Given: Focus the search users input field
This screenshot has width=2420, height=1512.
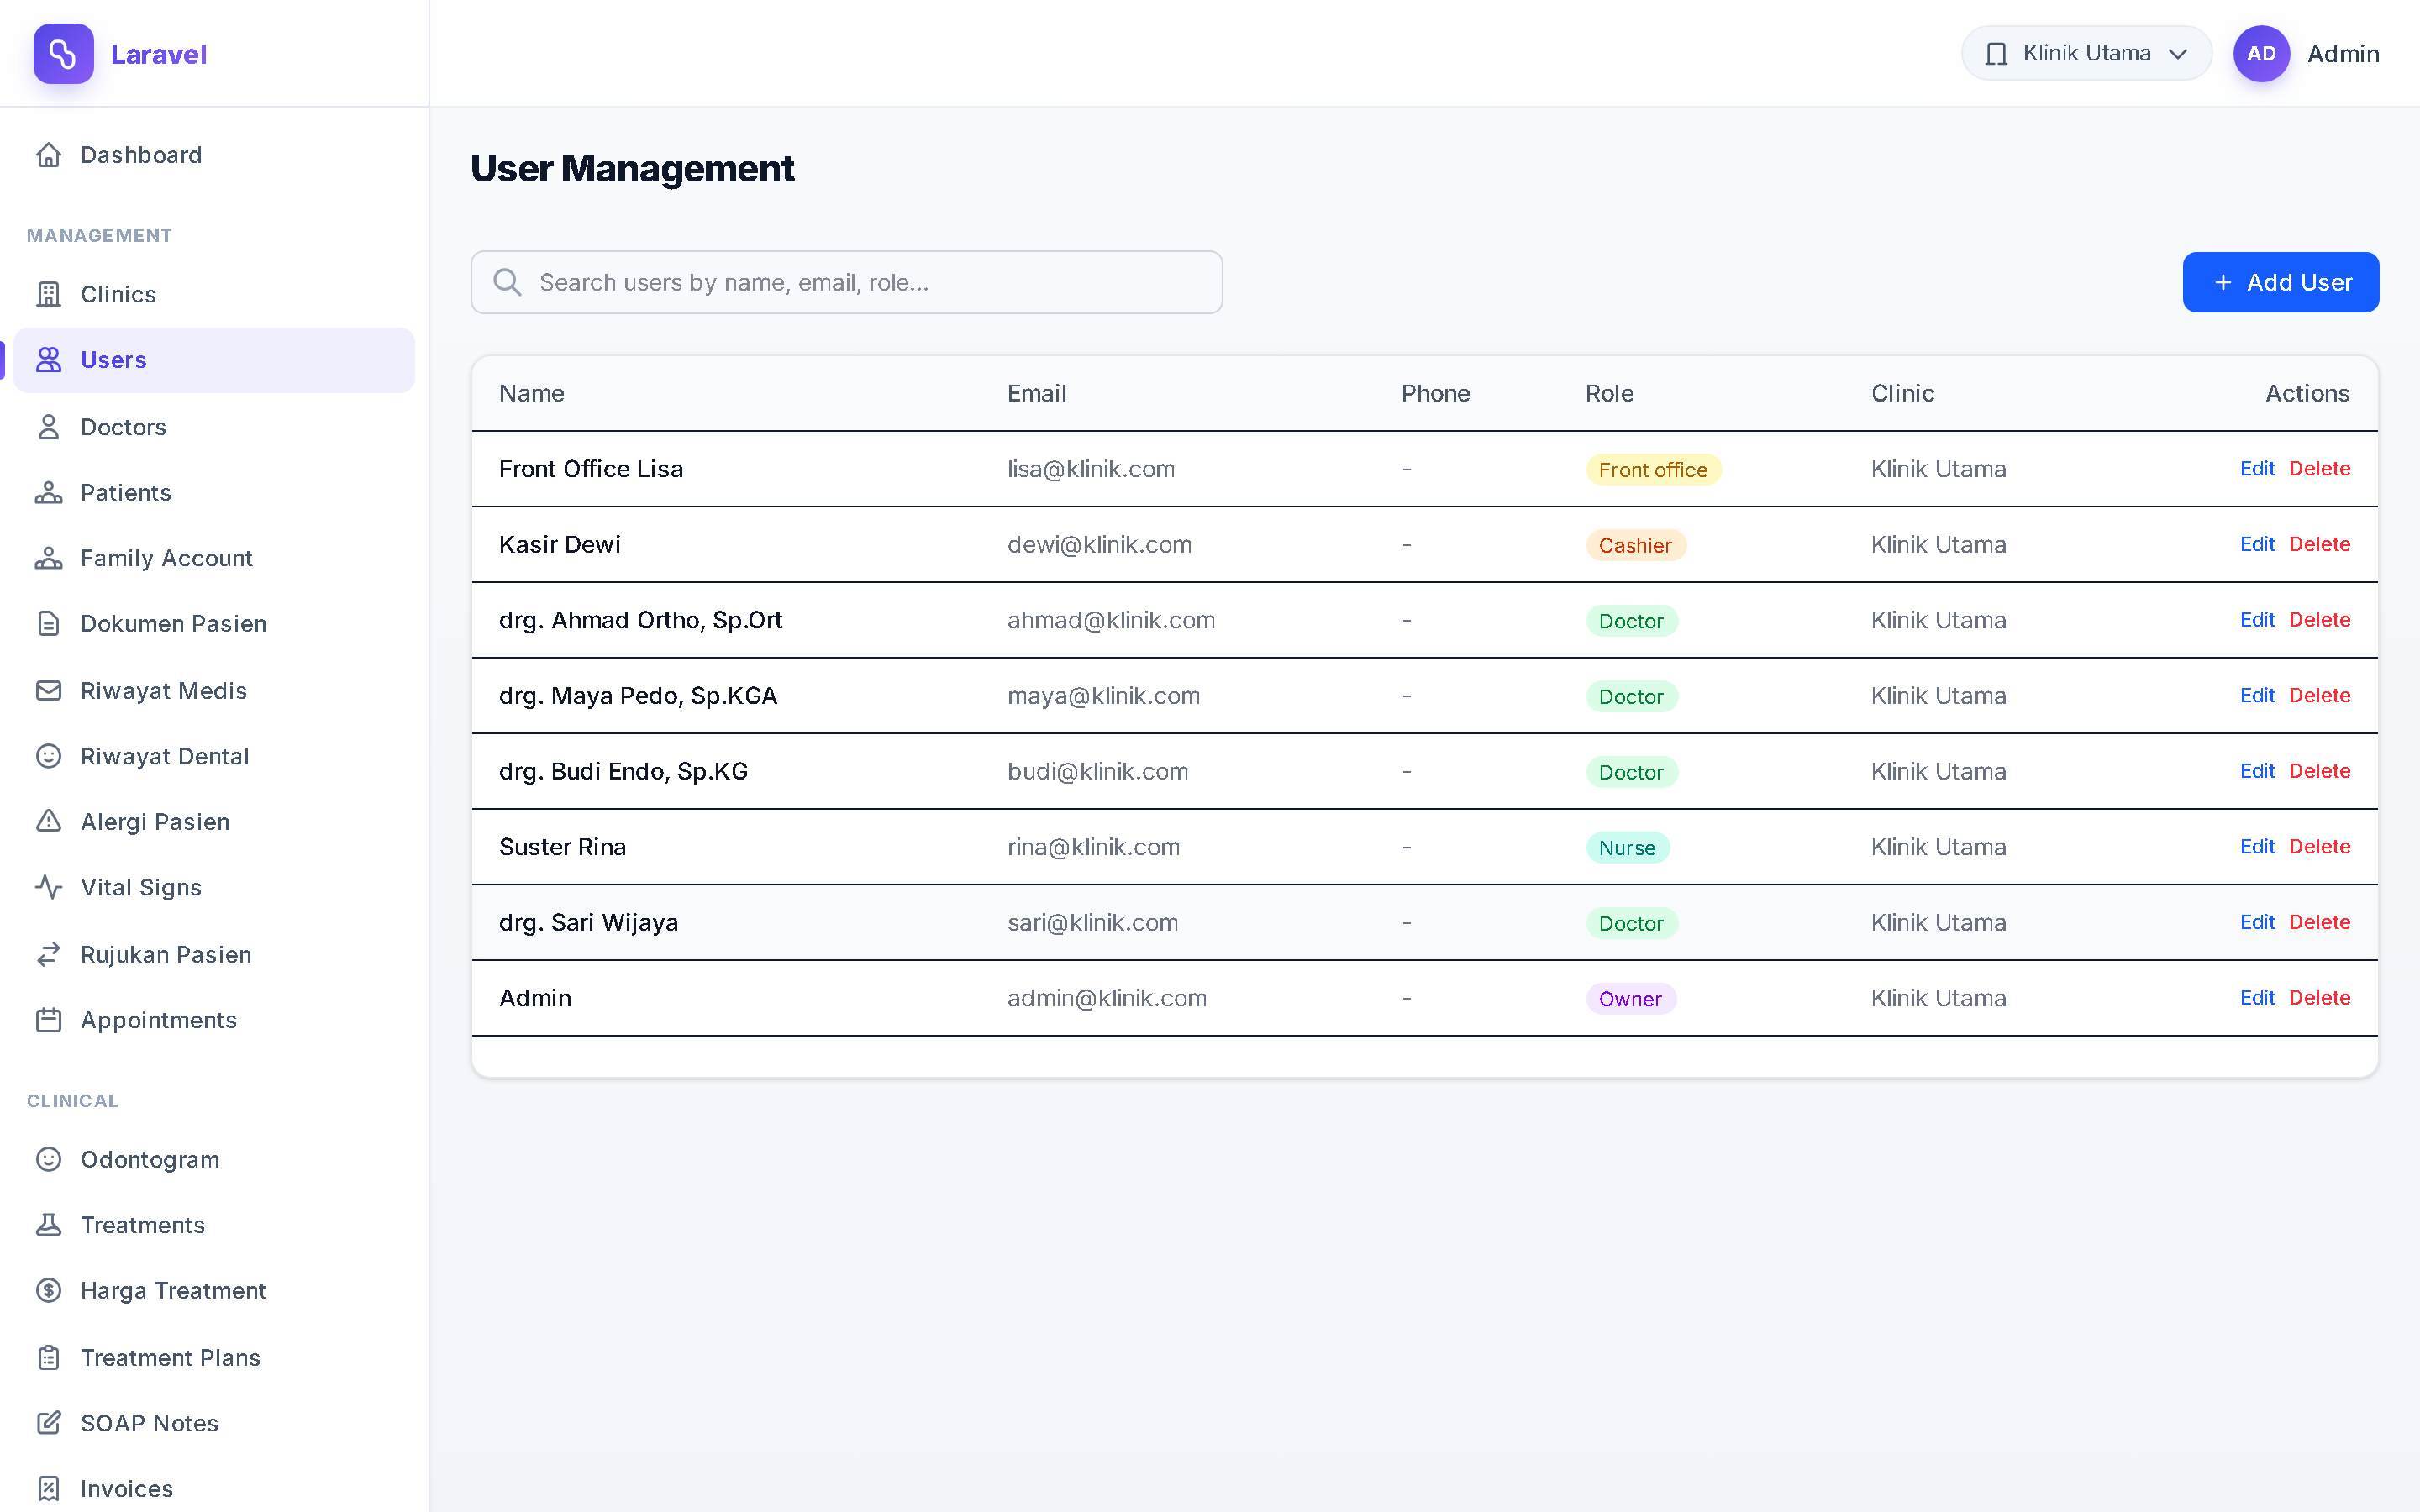Looking at the screenshot, I should (x=846, y=282).
